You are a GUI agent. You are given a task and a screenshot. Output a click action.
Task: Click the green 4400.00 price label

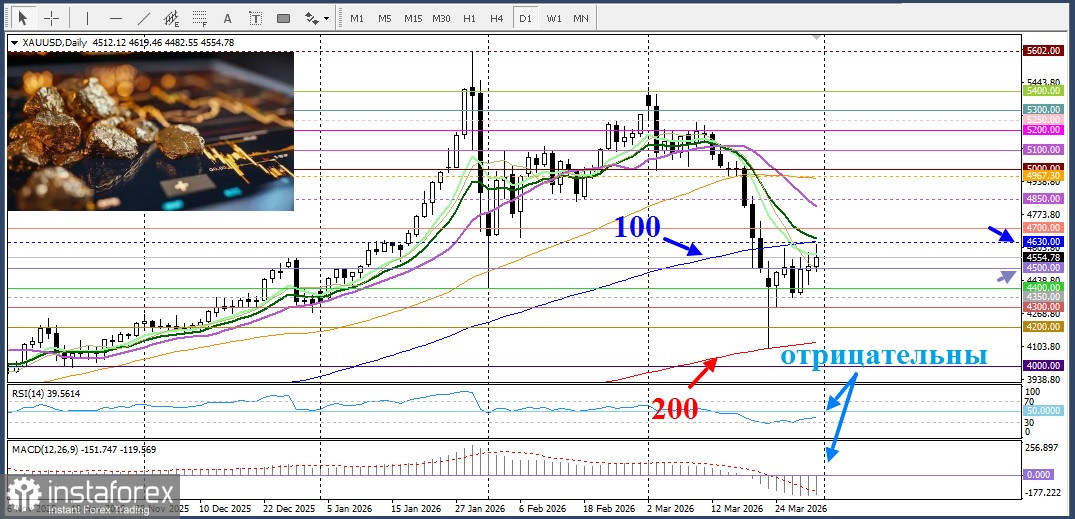pos(1043,289)
